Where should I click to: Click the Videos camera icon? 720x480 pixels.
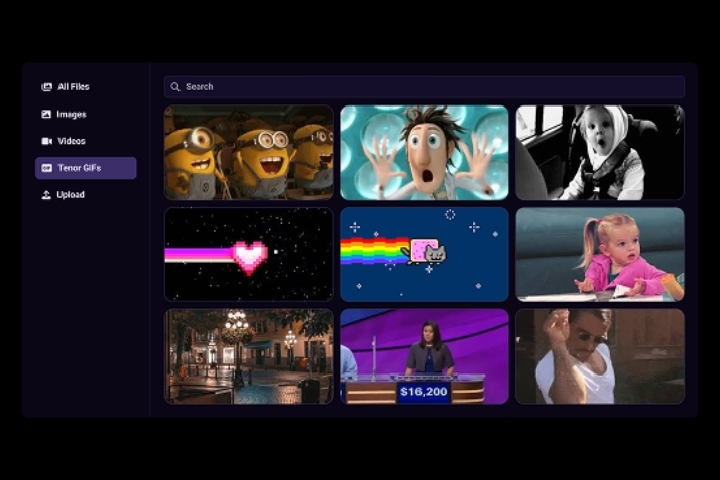point(46,141)
